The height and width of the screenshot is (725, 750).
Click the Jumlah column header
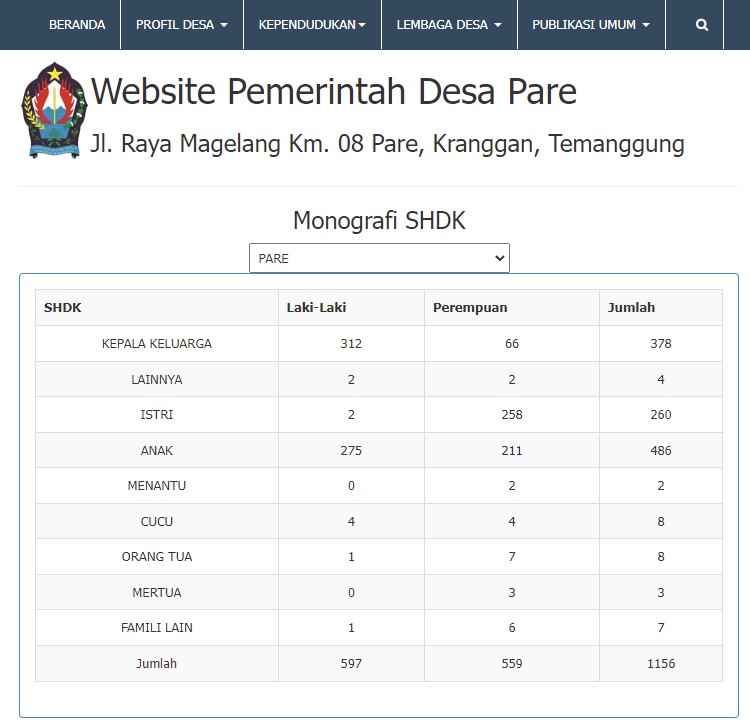click(631, 308)
